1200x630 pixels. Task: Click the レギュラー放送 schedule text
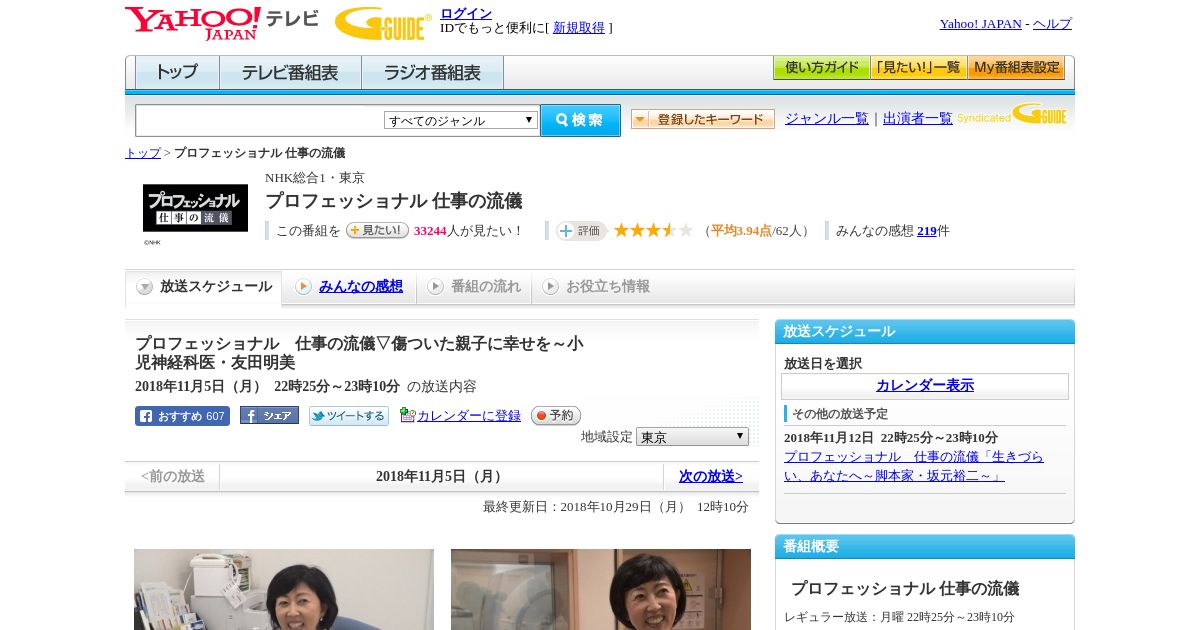(x=899, y=617)
